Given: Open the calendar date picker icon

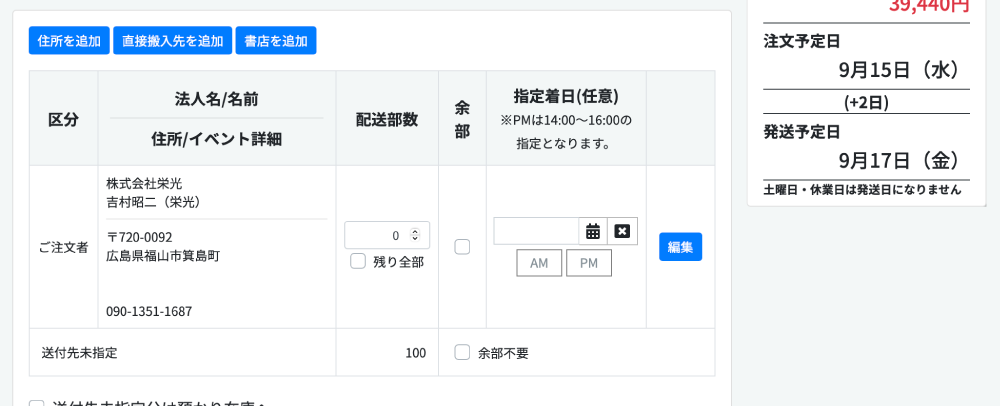Looking at the screenshot, I should coord(593,231).
